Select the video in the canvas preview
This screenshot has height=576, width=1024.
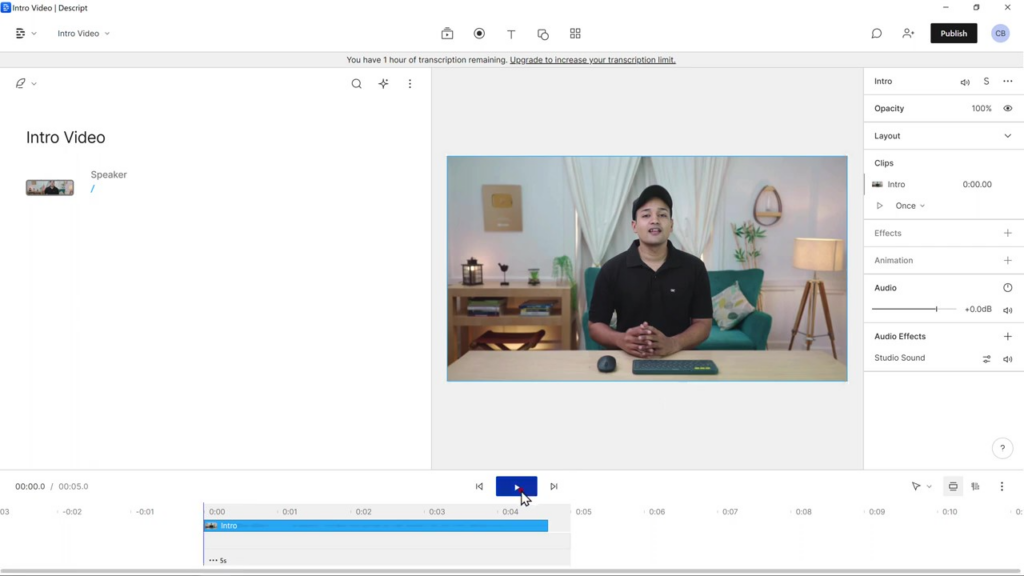647,268
